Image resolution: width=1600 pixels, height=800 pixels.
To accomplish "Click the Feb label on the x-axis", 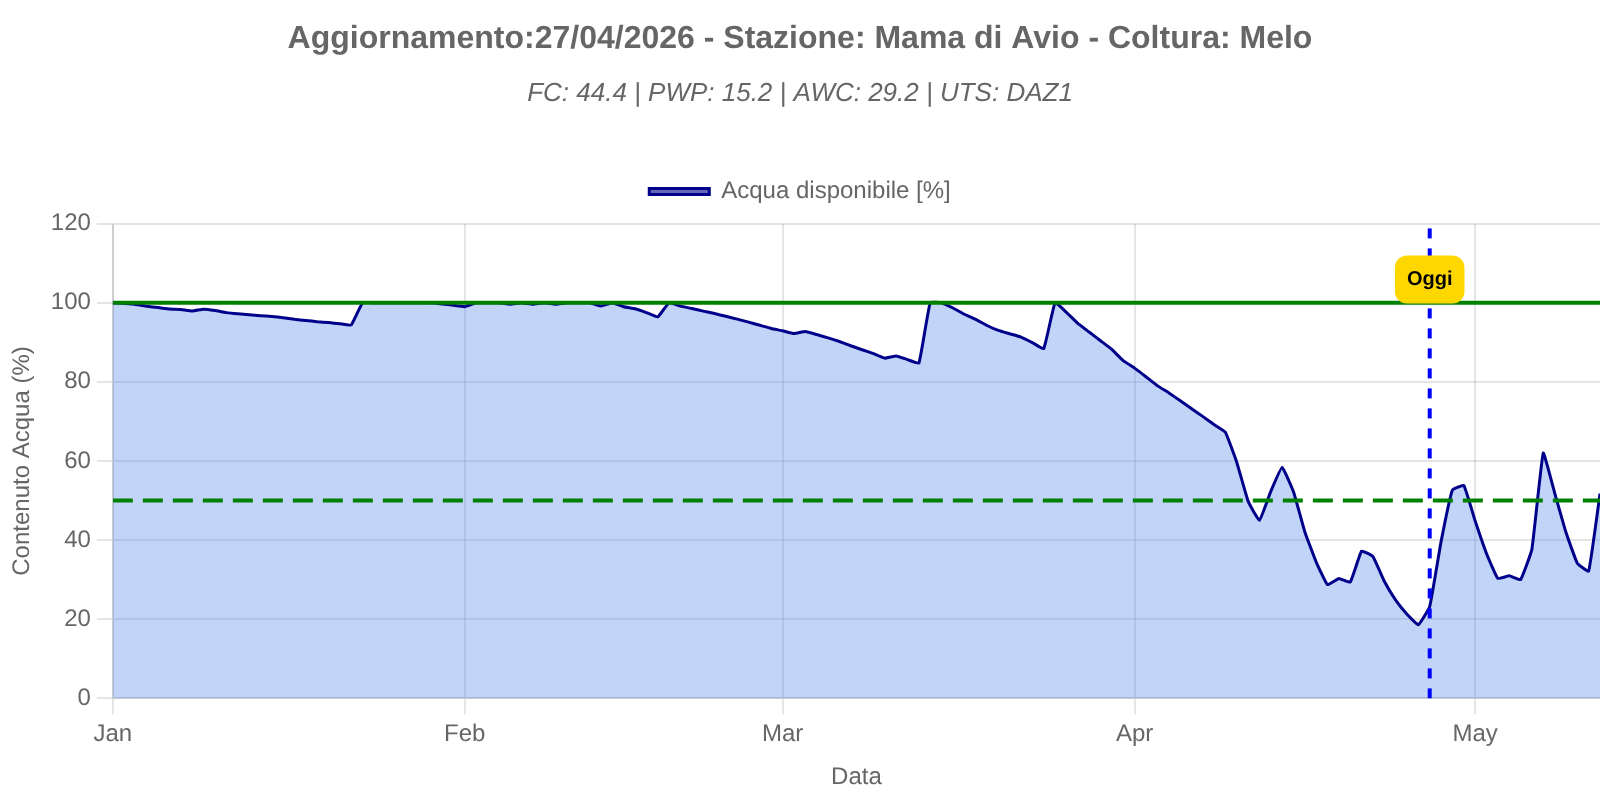I will coord(464,733).
